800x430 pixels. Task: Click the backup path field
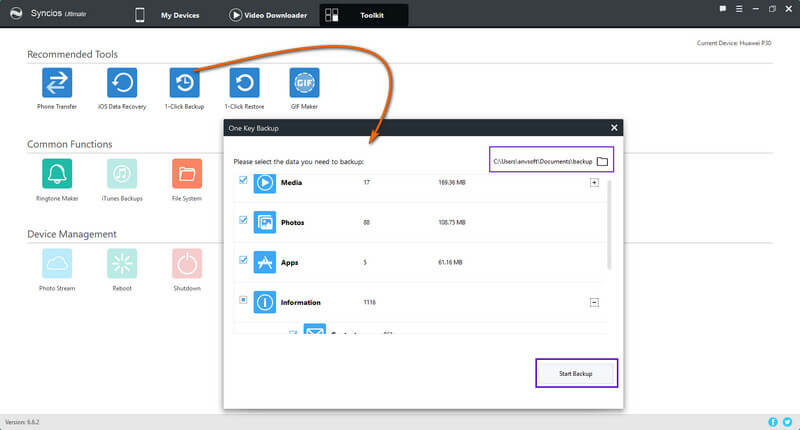tap(543, 161)
